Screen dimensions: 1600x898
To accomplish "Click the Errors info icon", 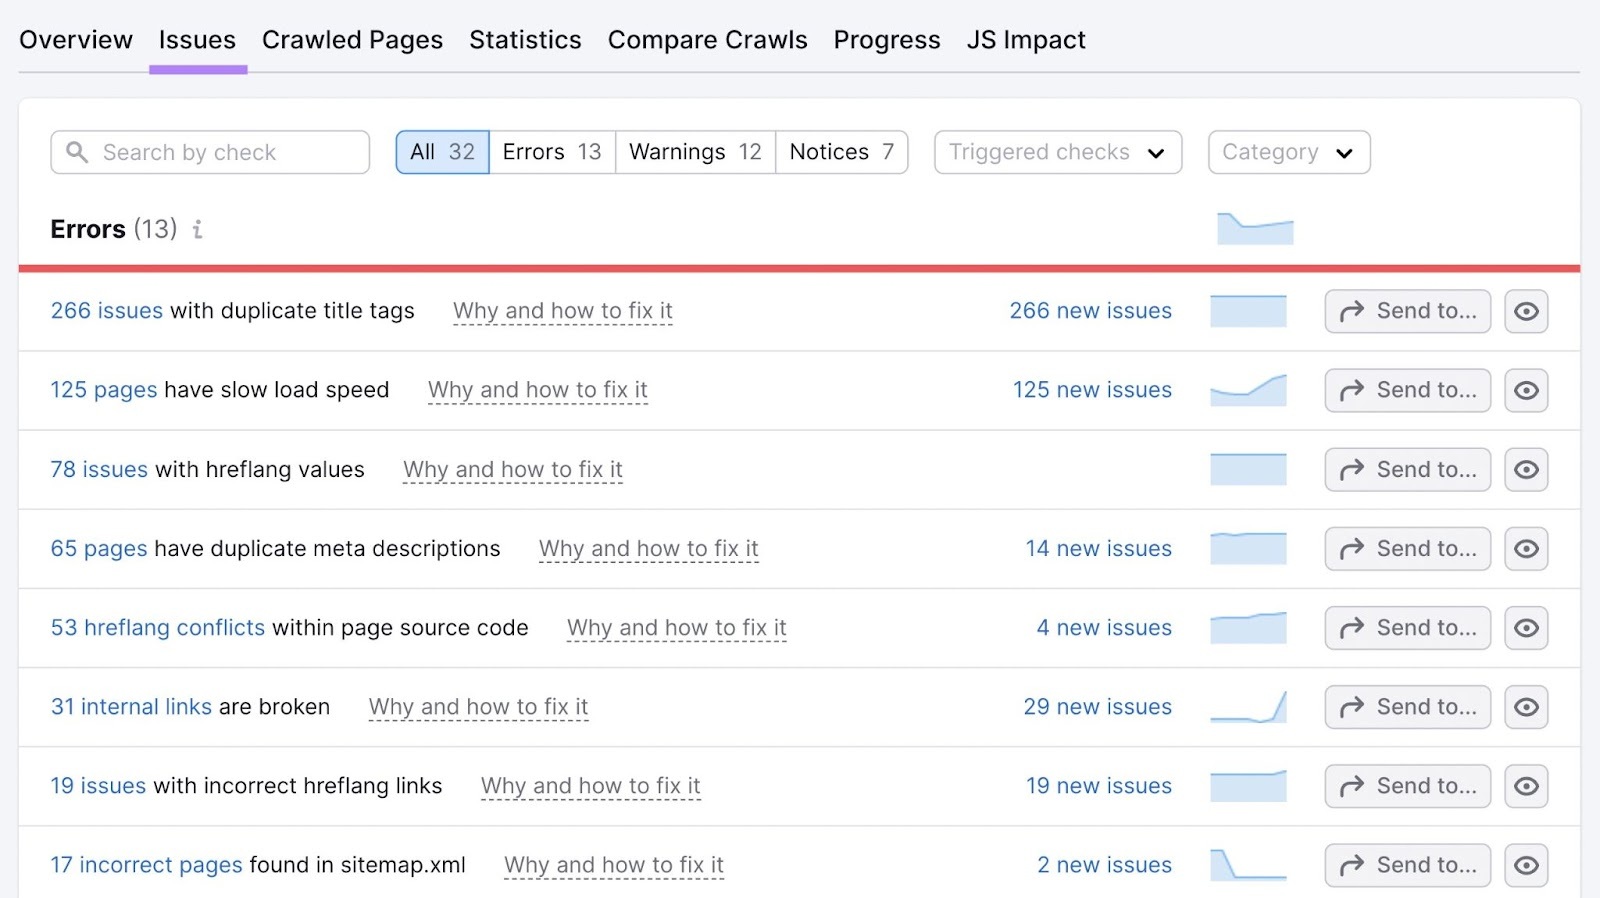I will pyautogui.click(x=198, y=230).
